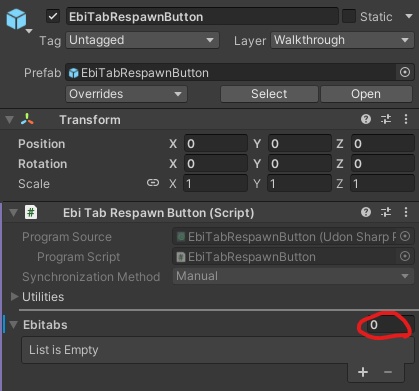Click Program Source object picker circle
419x391 pixels.
(405, 236)
